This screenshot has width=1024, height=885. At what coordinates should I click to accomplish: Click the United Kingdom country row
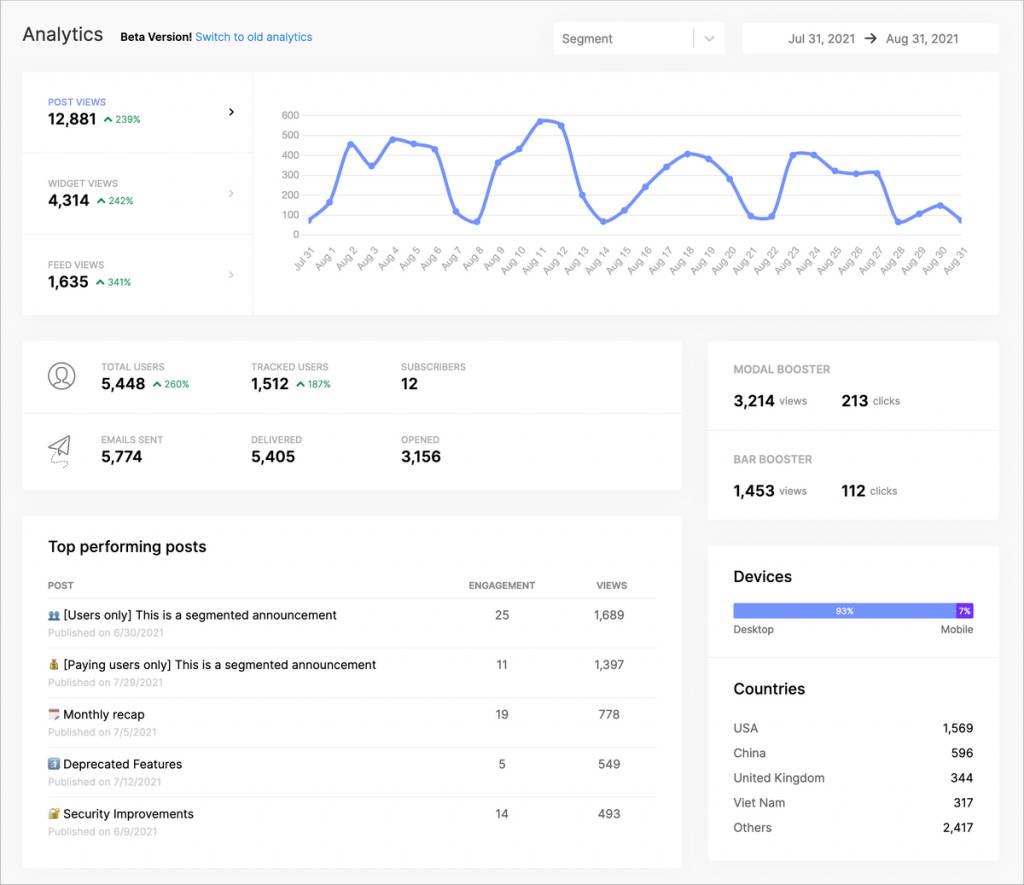tap(853, 778)
